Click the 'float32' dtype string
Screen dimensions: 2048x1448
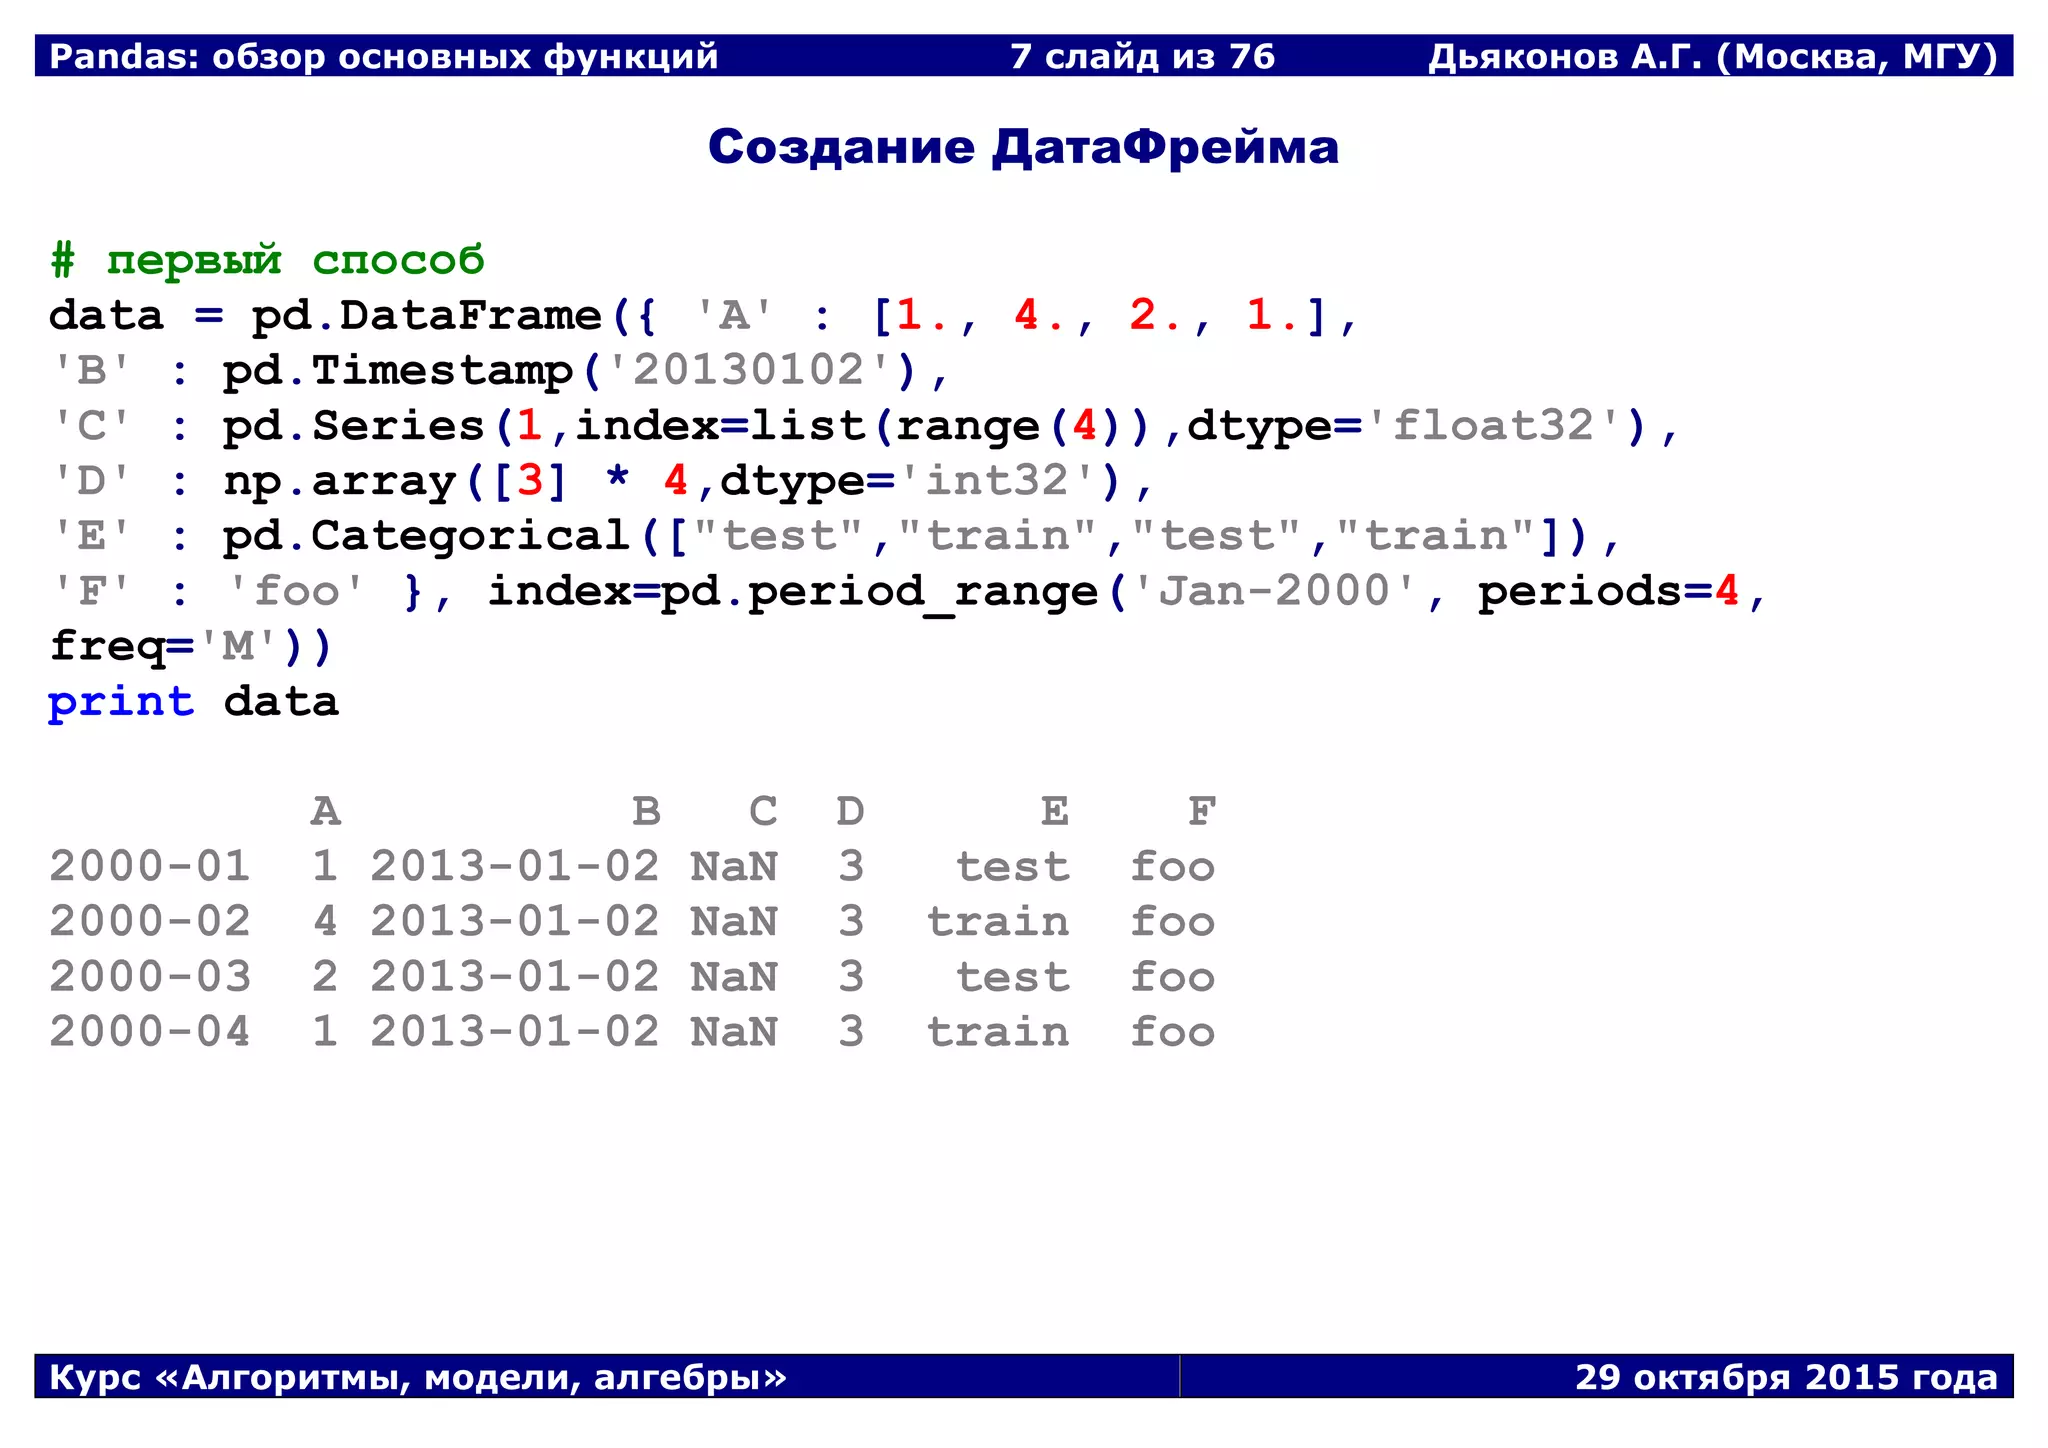1493,426
